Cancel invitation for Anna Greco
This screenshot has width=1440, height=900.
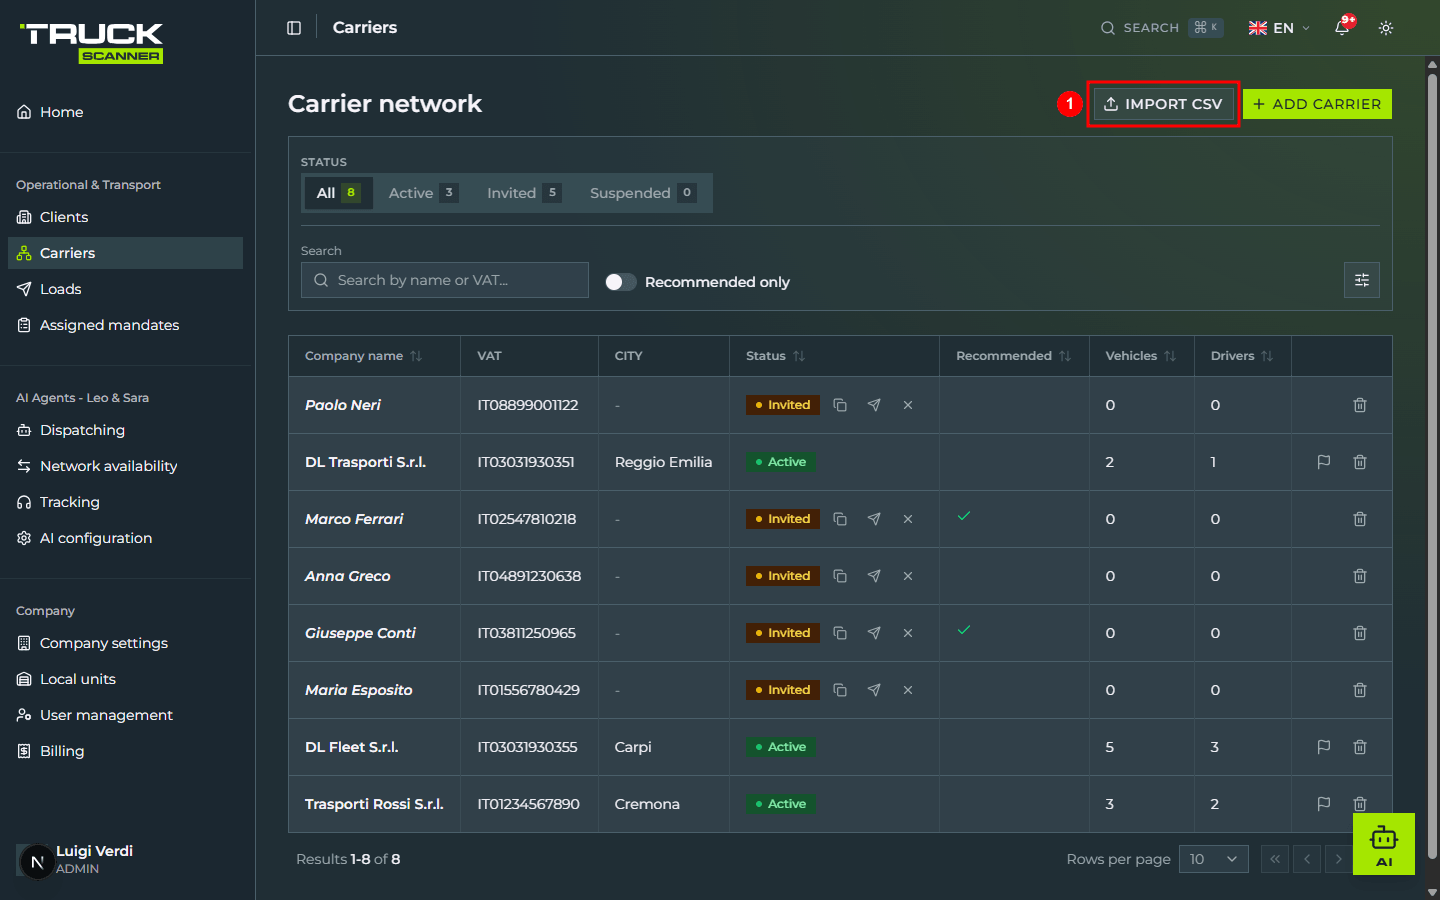(x=908, y=576)
